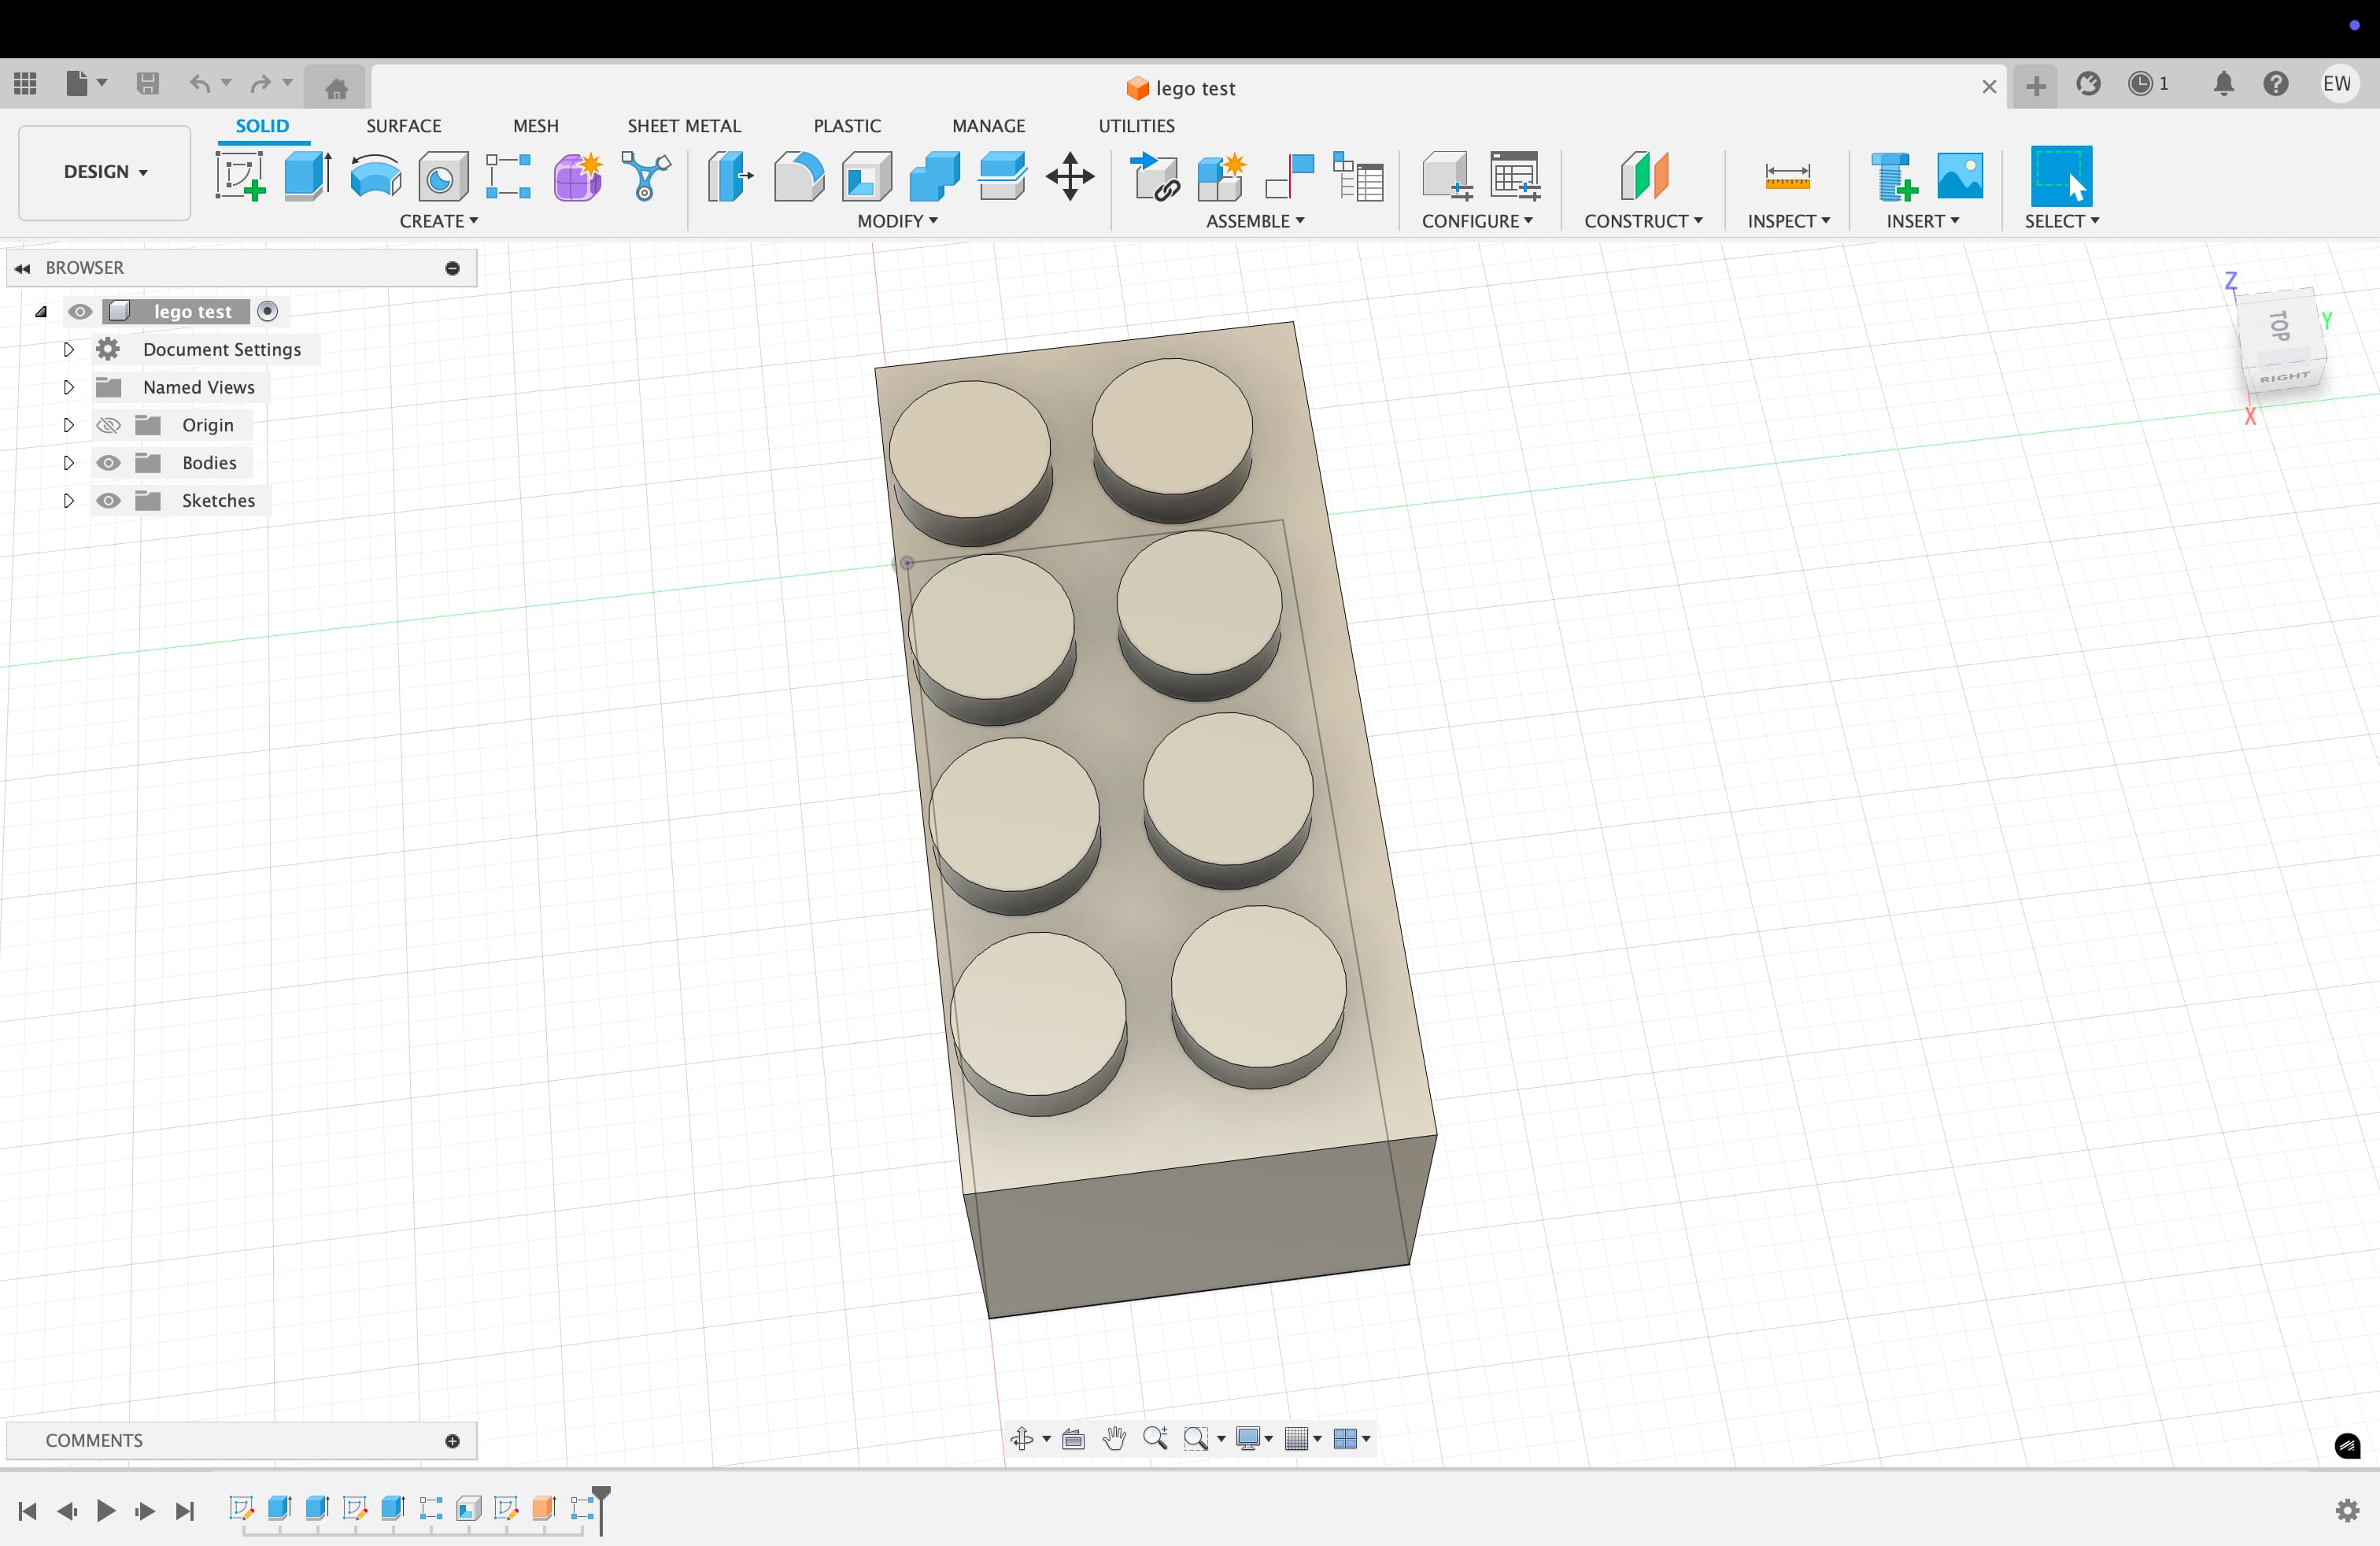Click the TOP face of ViewCube

[2279, 325]
